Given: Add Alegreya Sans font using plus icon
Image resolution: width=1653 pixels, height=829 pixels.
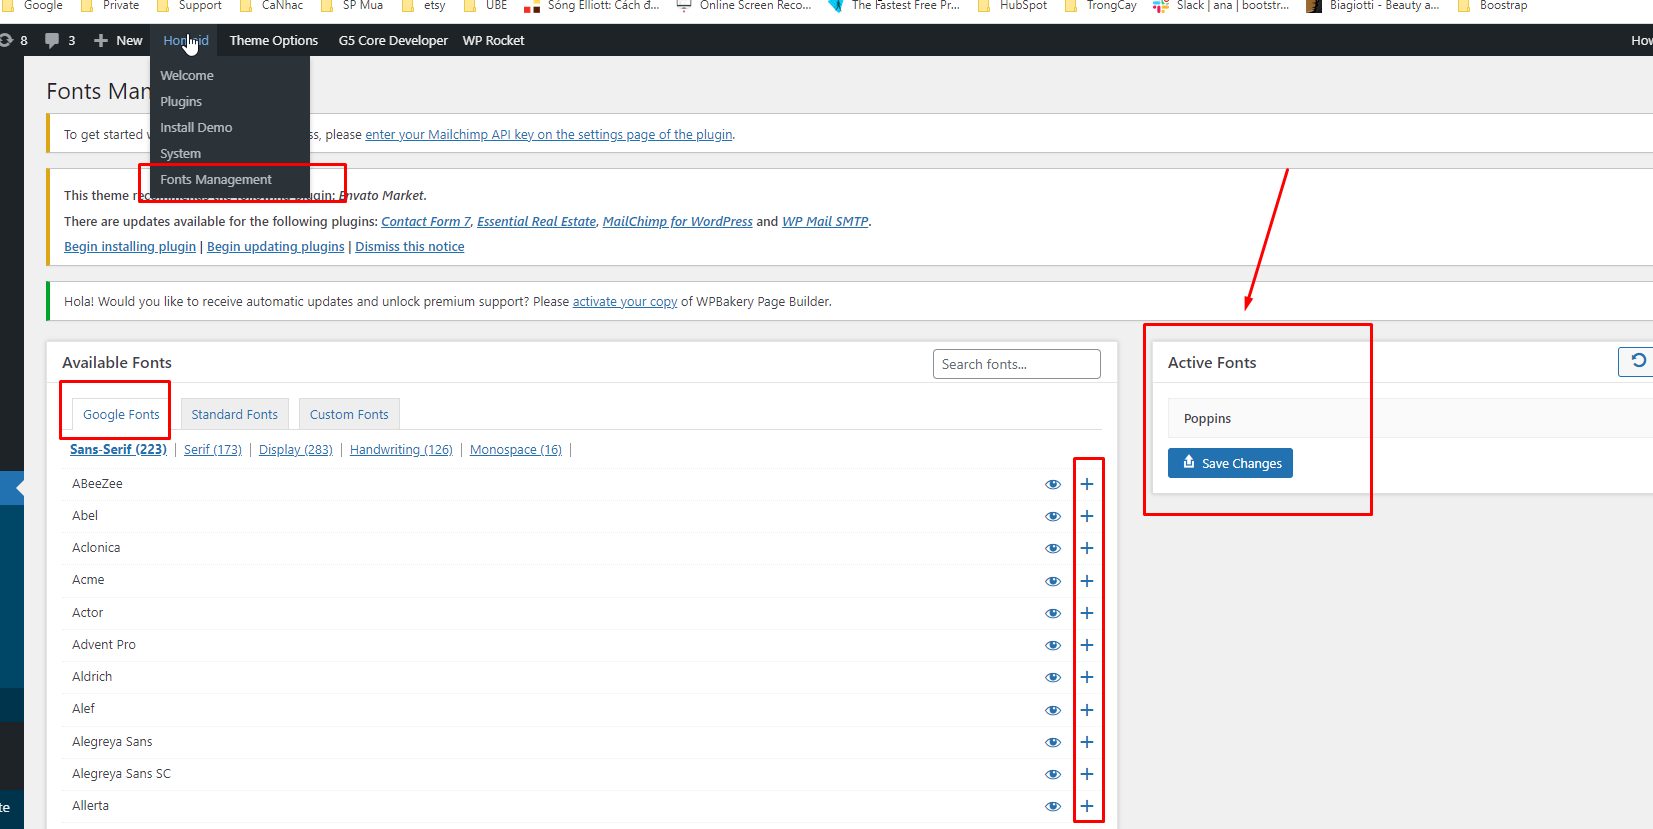Looking at the screenshot, I should (x=1087, y=742).
